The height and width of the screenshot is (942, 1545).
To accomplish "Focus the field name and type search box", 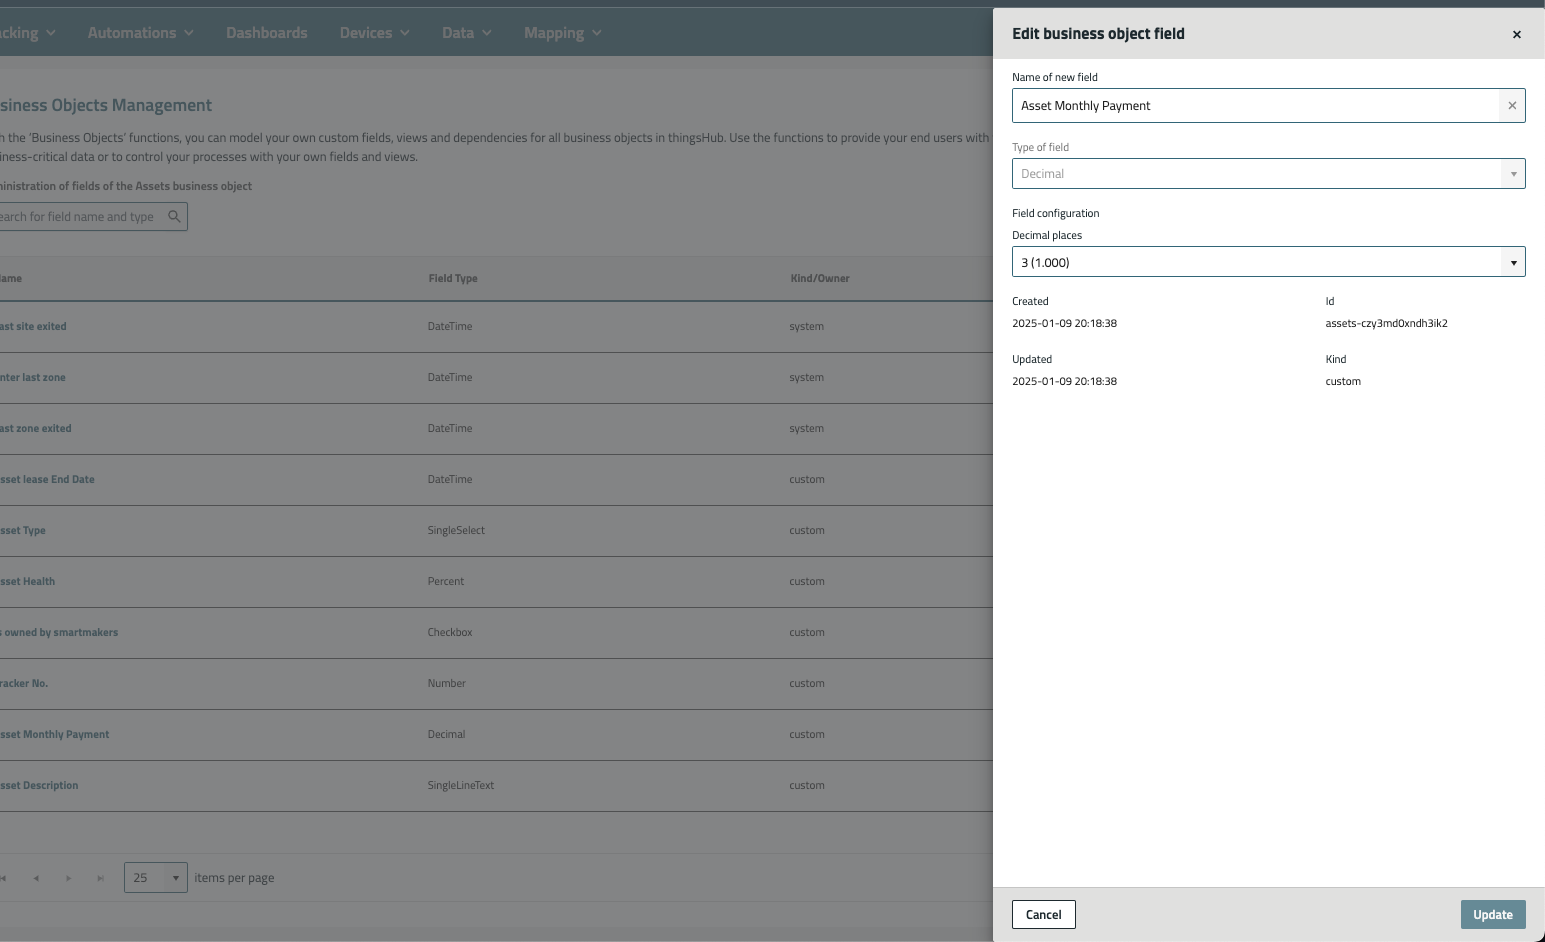I will tap(80, 217).
